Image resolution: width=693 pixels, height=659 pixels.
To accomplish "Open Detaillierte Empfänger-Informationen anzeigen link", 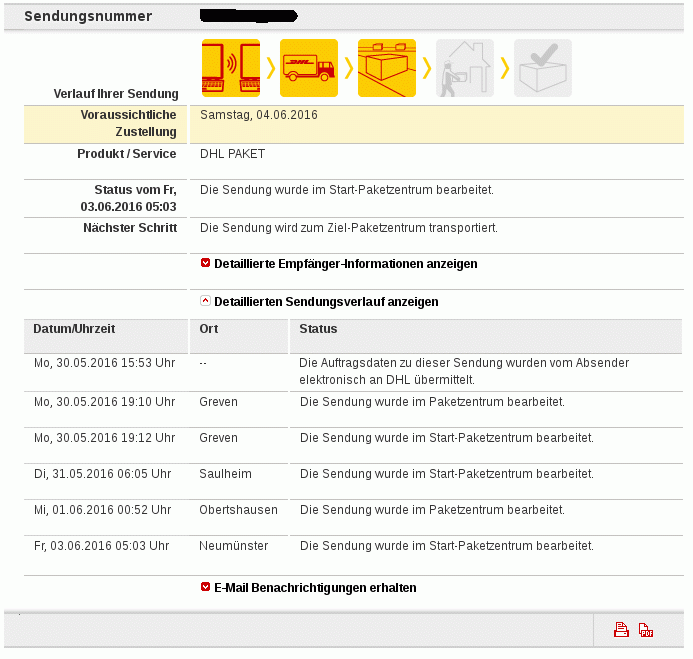I will [346, 264].
